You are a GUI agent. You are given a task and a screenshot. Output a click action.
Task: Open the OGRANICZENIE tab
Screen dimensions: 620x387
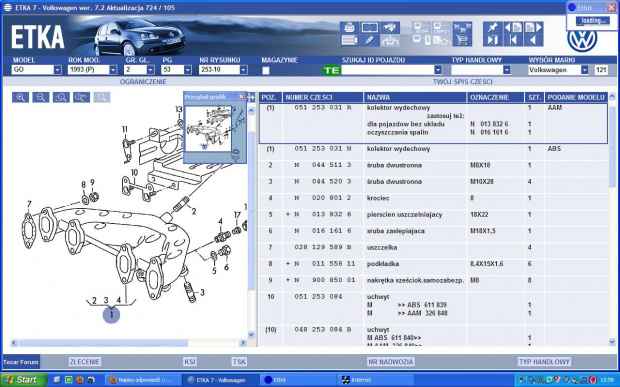[143, 82]
